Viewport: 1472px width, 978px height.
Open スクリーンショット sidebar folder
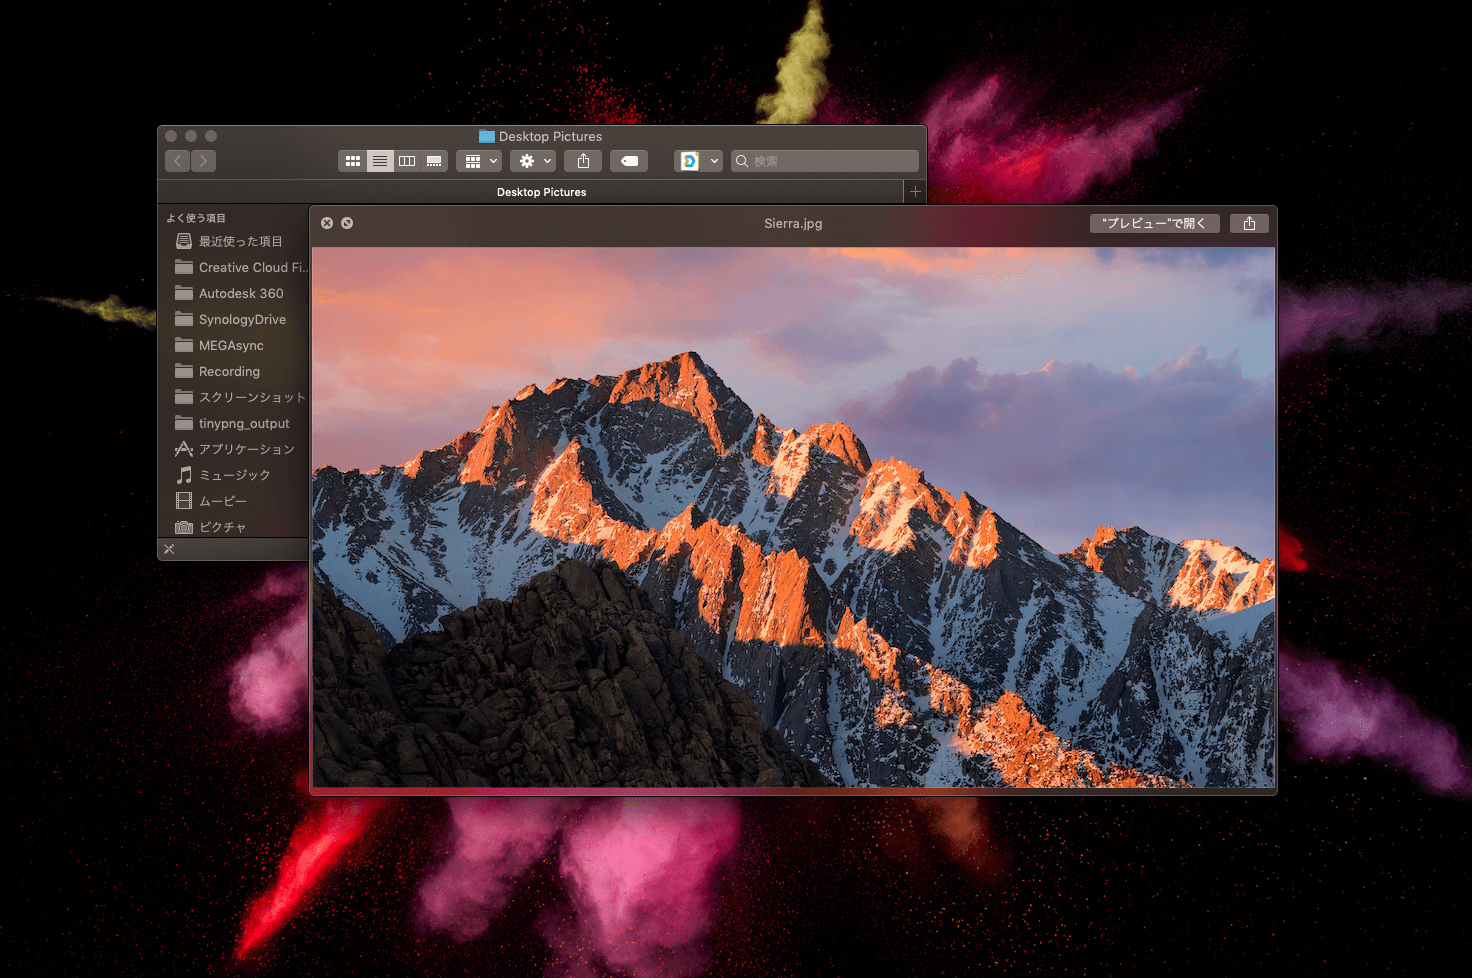(x=240, y=397)
